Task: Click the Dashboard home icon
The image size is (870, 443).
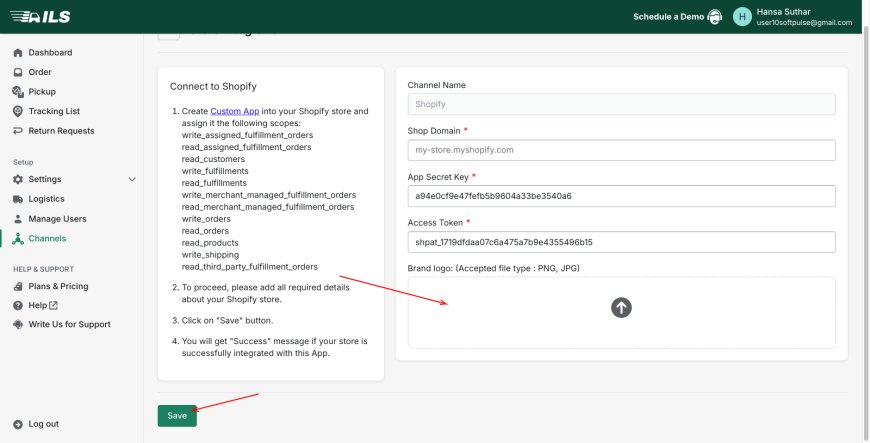Action: pyautogui.click(x=18, y=53)
